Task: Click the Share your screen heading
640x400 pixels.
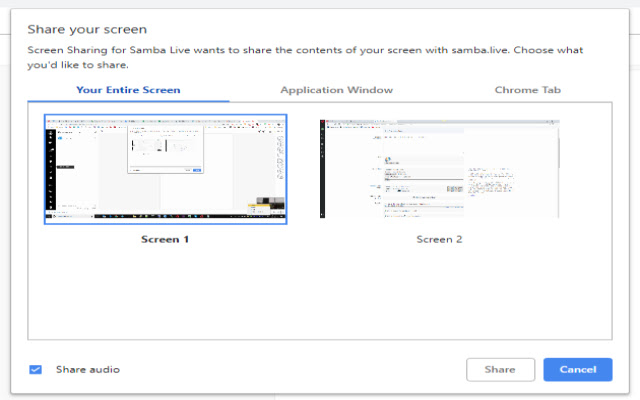Action: 87,29
